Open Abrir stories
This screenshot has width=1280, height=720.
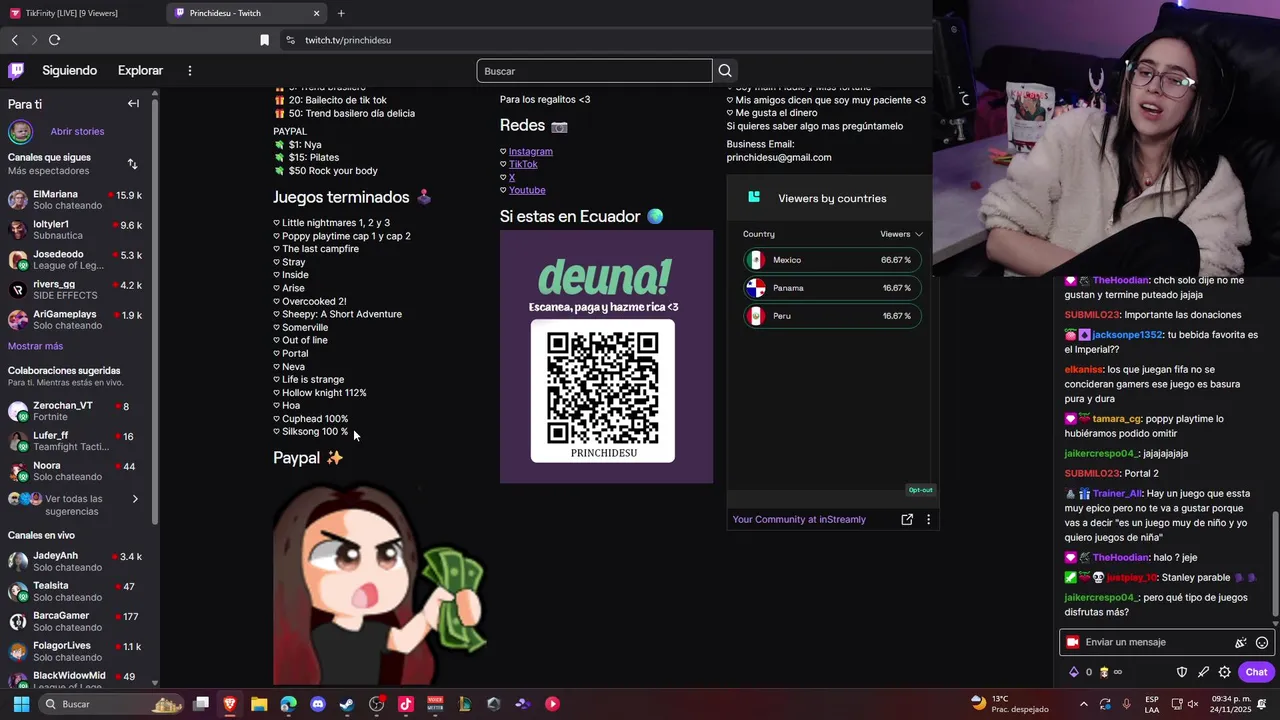pyautogui.click(x=77, y=132)
